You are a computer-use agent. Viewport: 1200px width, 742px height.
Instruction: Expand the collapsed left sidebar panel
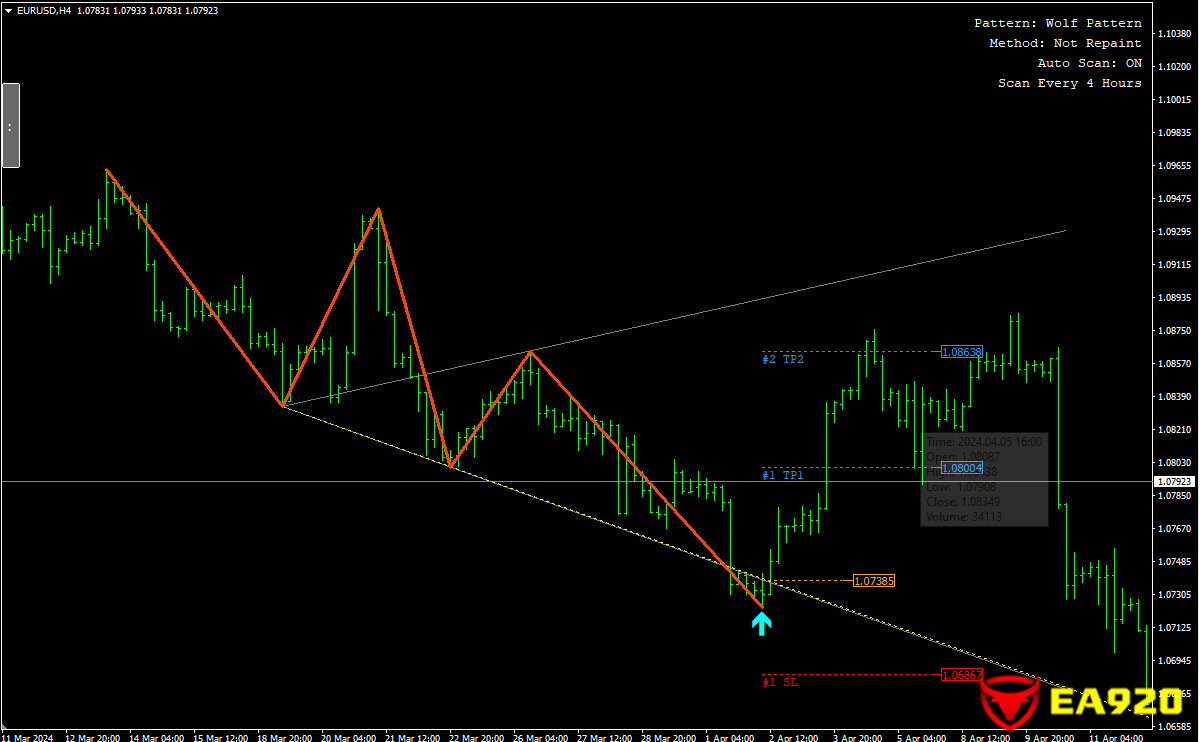[9, 127]
